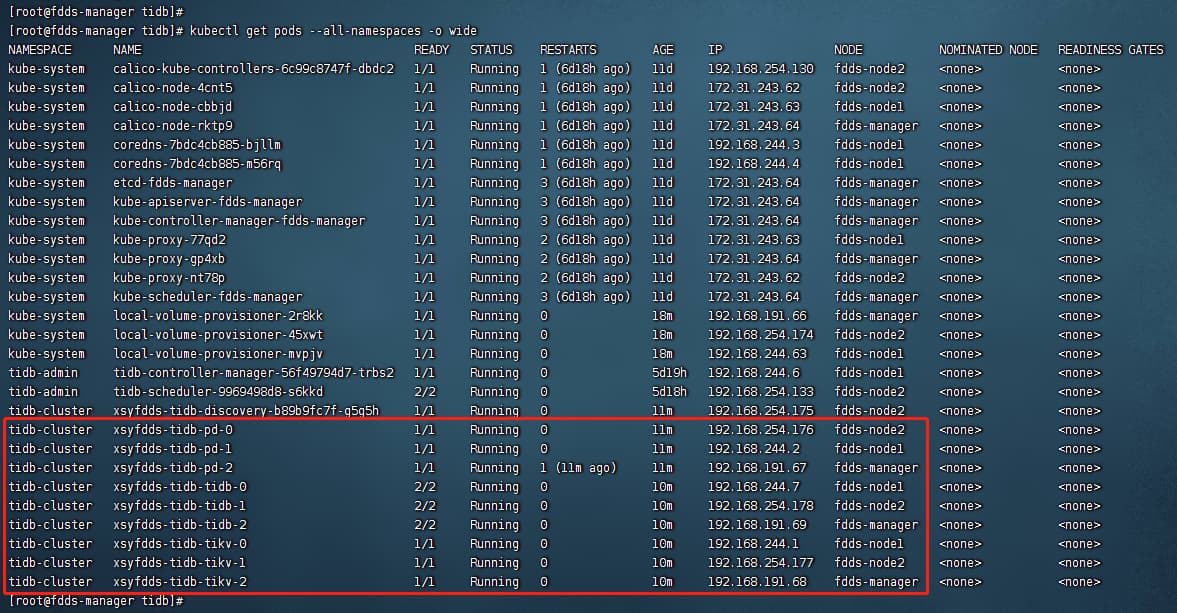The height and width of the screenshot is (613, 1177).
Task: Select the xsyfdds-tidb-discovery pod name
Action: (x=246, y=411)
